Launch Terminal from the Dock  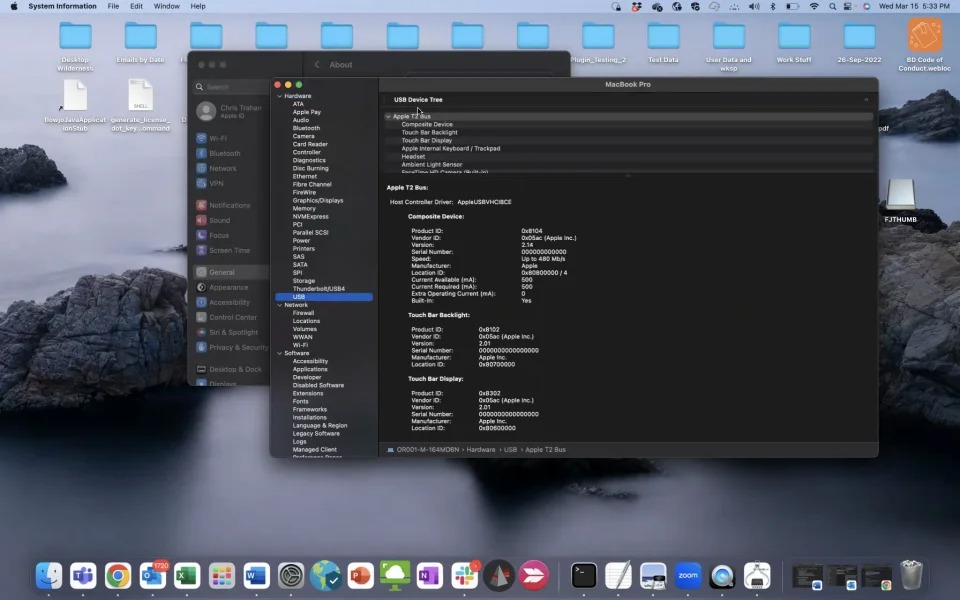[584, 575]
